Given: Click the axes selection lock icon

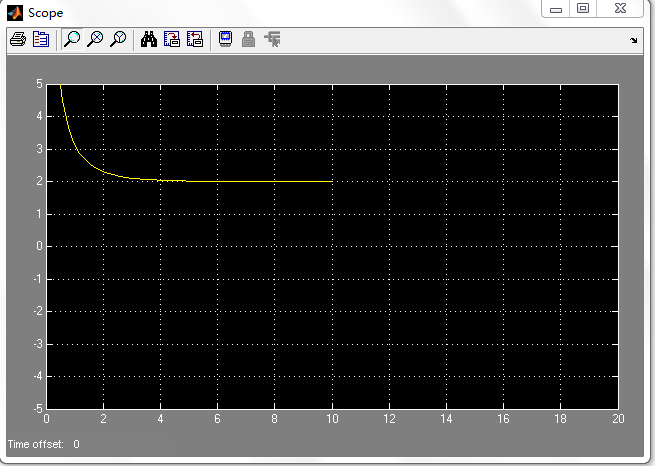Looking at the screenshot, I should 249,39.
